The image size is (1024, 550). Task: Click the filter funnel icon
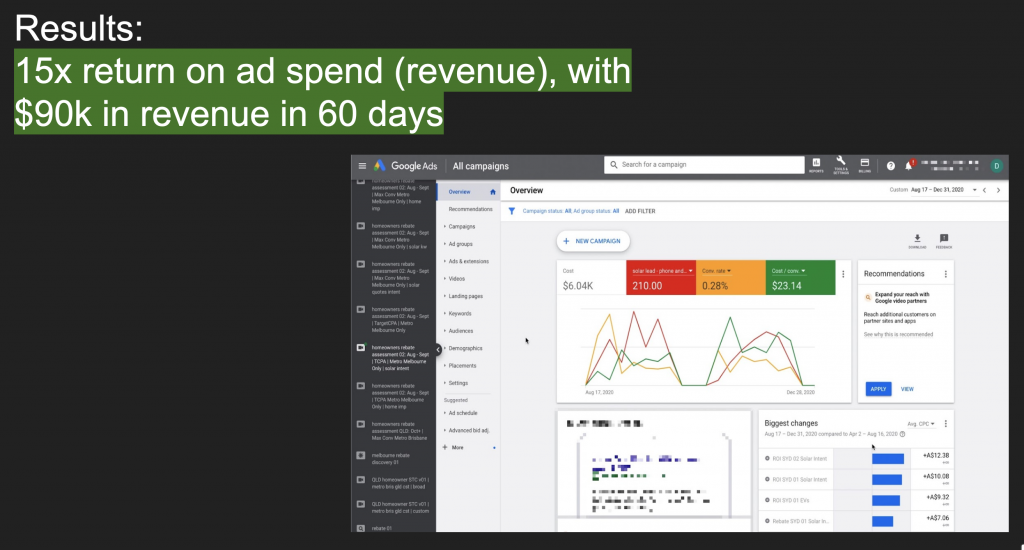tap(512, 211)
